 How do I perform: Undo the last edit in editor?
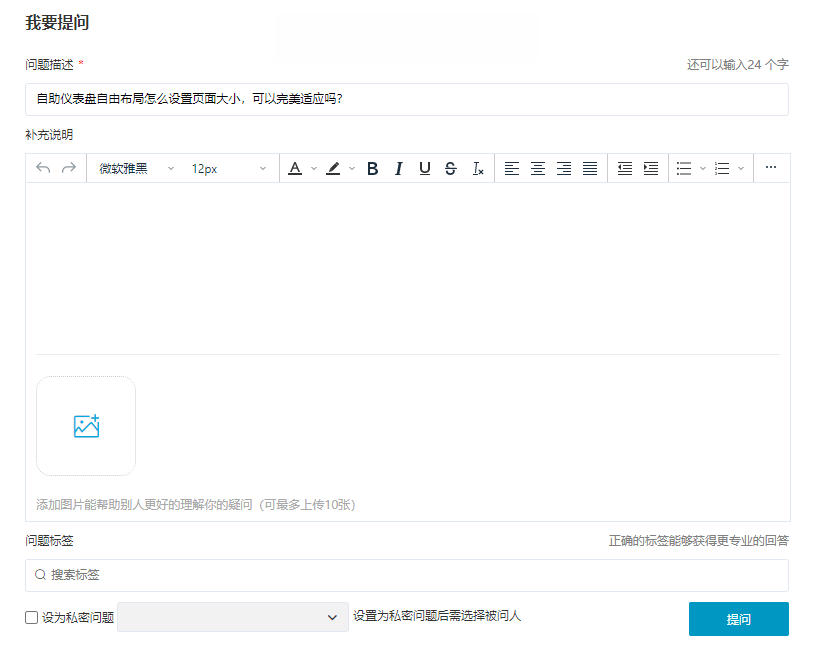point(43,168)
